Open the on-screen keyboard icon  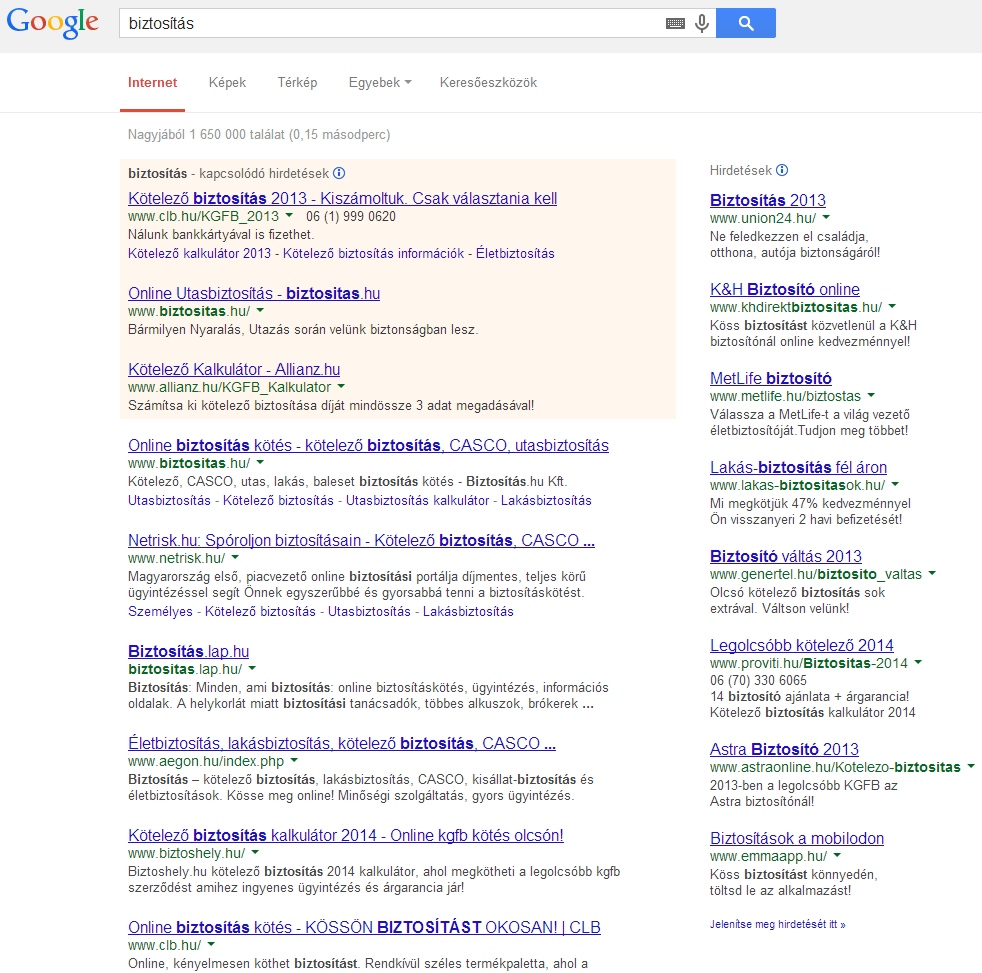pos(675,23)
